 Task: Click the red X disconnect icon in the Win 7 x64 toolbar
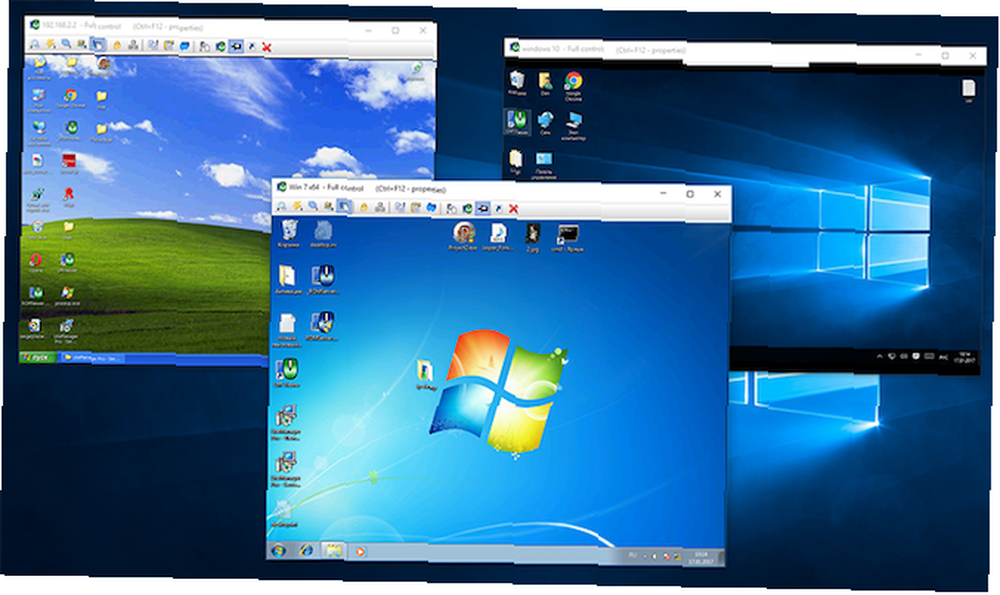pyautogui.click(x=513, y=209)
